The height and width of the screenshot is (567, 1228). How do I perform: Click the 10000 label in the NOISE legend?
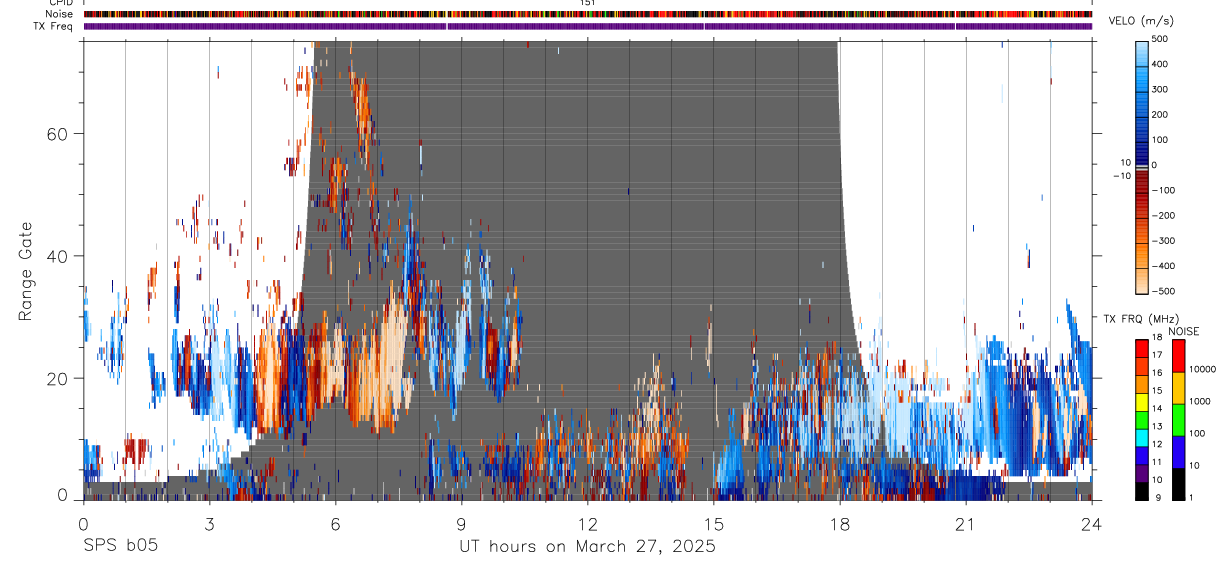[1203, 369]
